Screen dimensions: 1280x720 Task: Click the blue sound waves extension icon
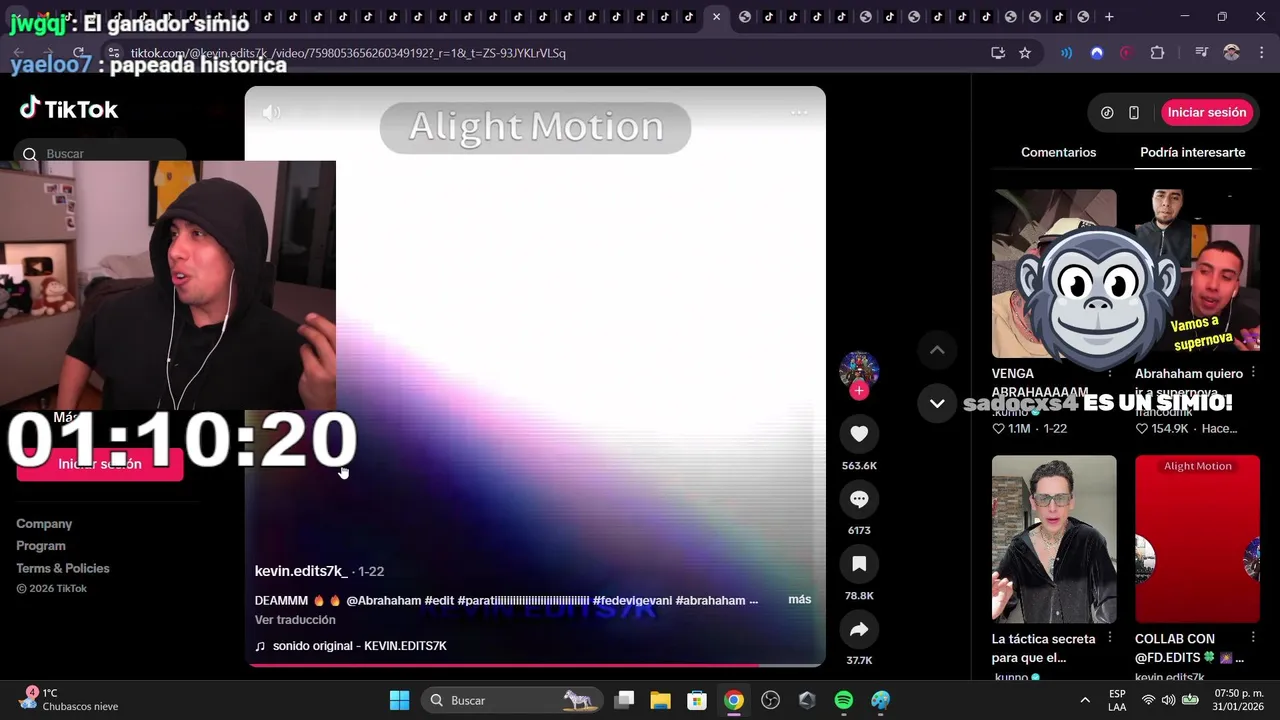1066,53
